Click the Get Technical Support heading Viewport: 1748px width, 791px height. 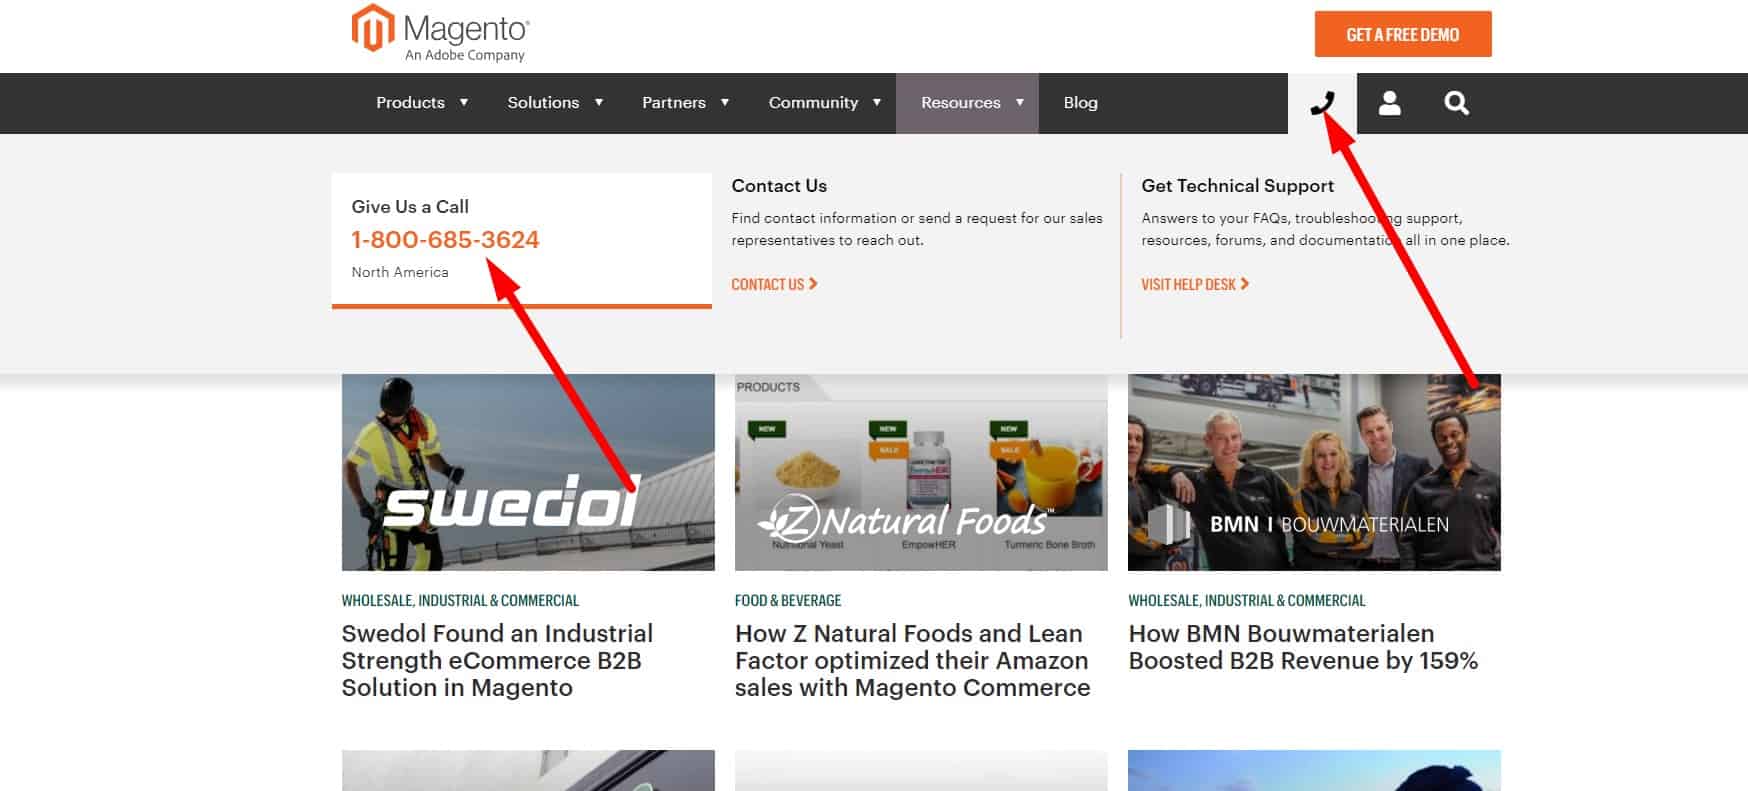click(x=1237, y=186)
